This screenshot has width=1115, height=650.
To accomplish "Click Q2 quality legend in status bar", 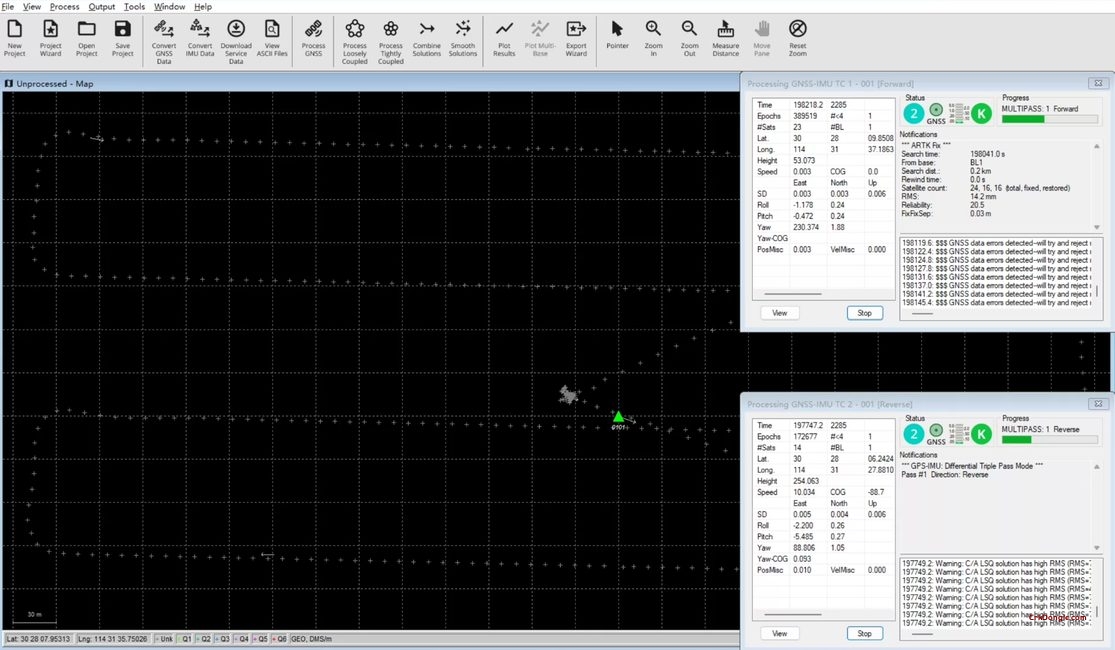I will click(x=204, y=639).
